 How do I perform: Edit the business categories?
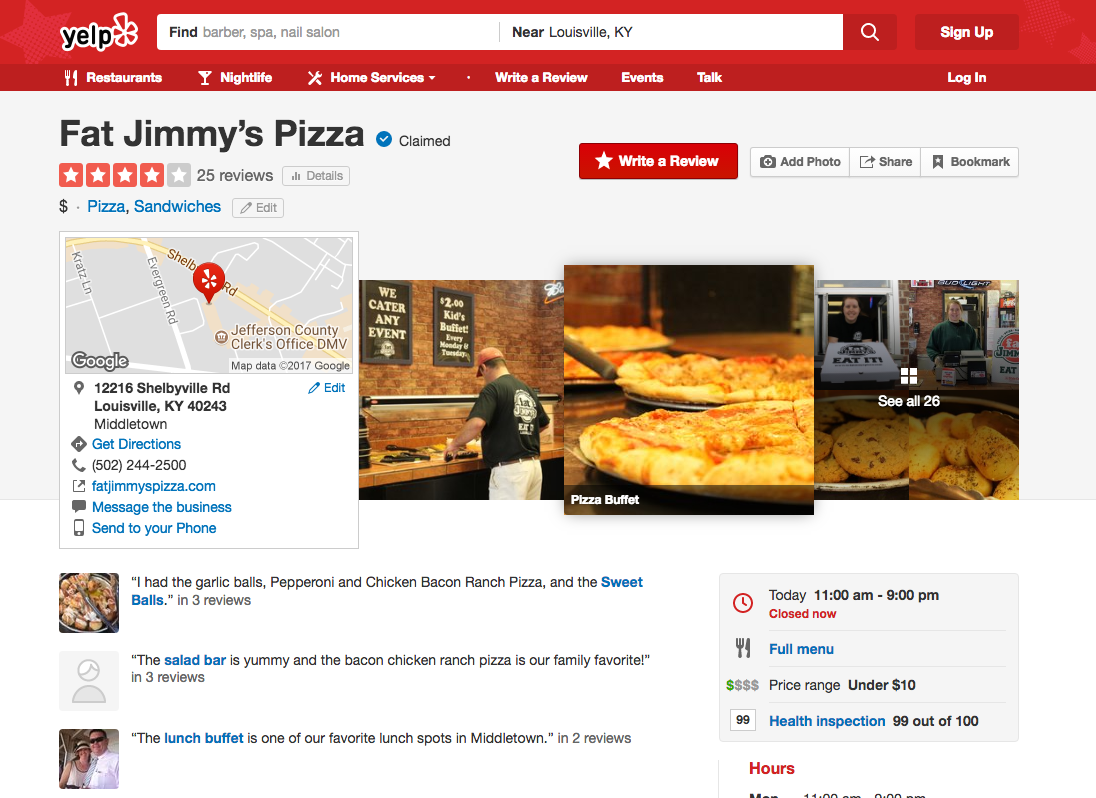tap(258, 208)
